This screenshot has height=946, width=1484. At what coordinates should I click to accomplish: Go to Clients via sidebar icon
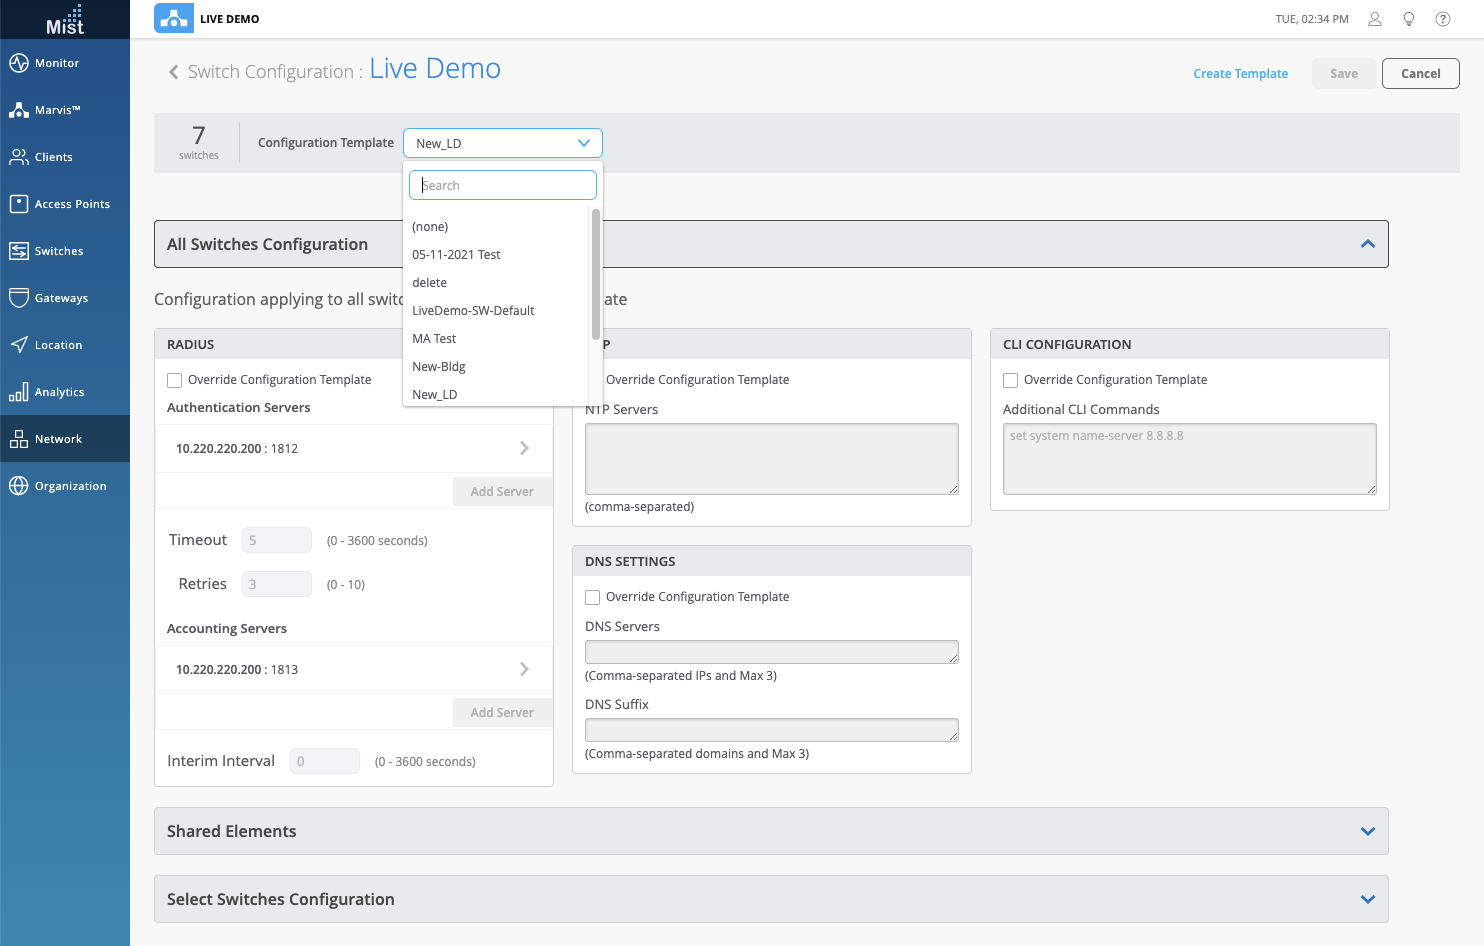[18, 157]
